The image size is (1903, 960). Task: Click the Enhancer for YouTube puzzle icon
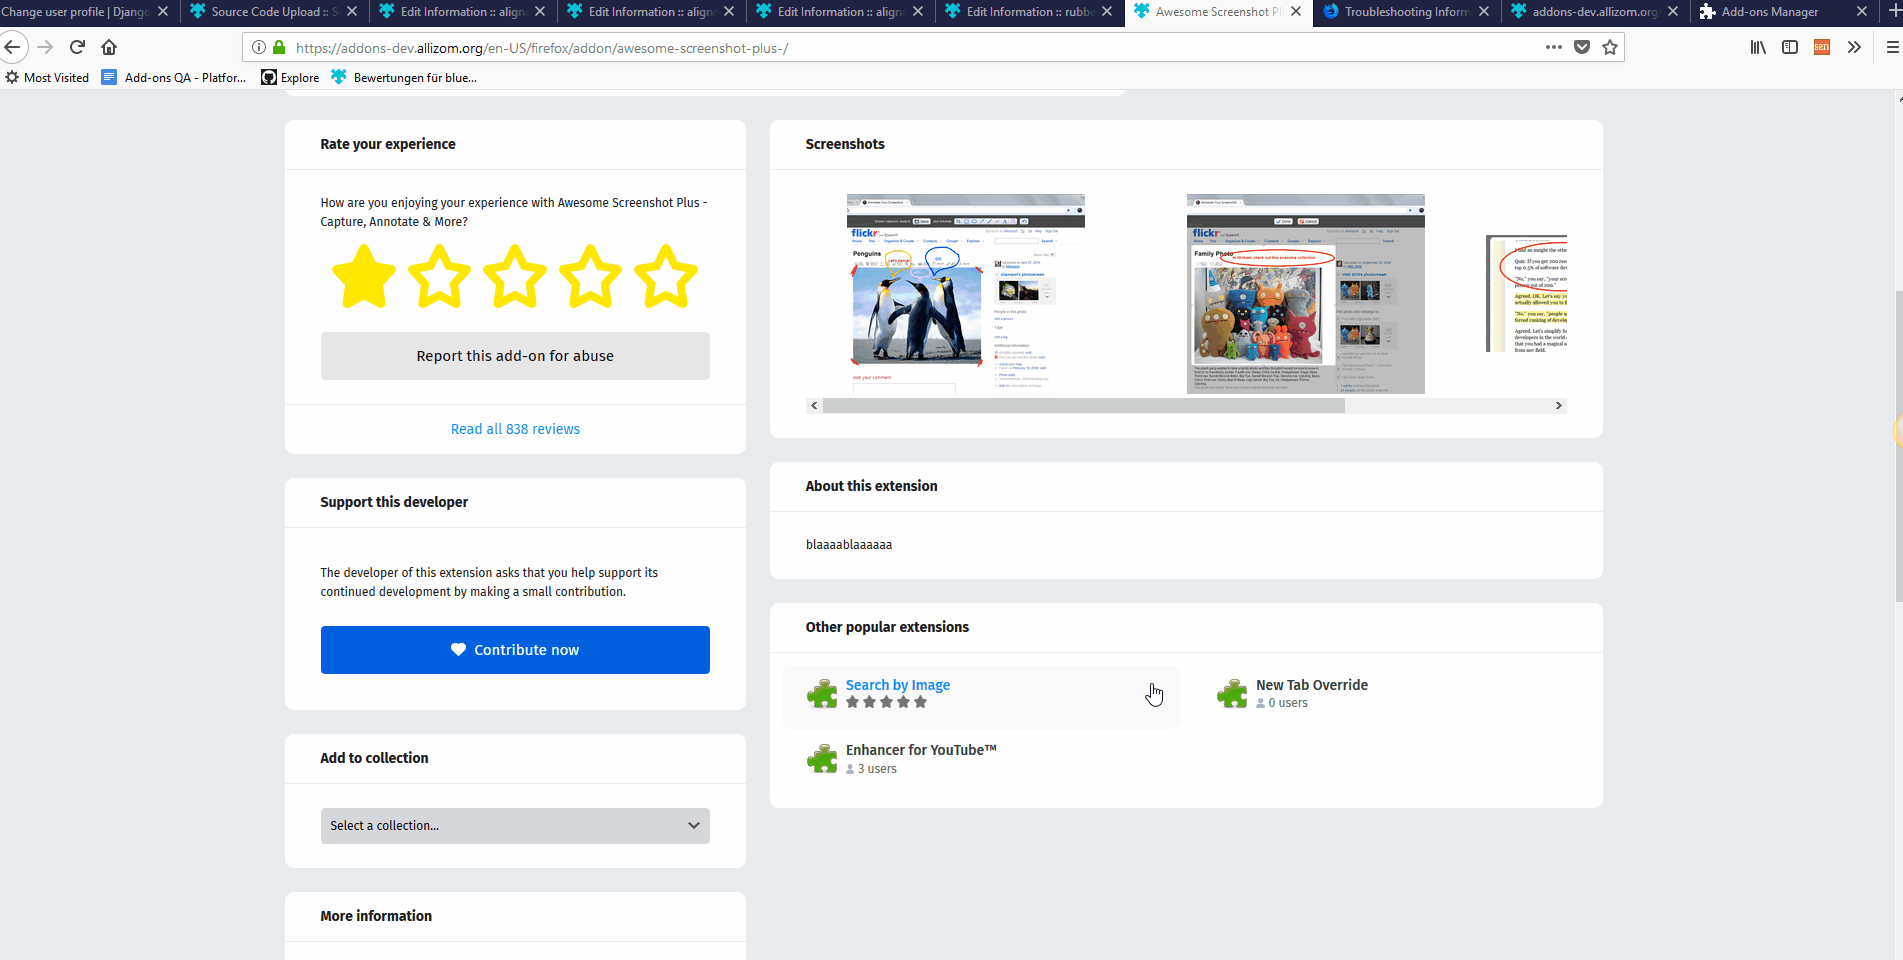[822, 759]
